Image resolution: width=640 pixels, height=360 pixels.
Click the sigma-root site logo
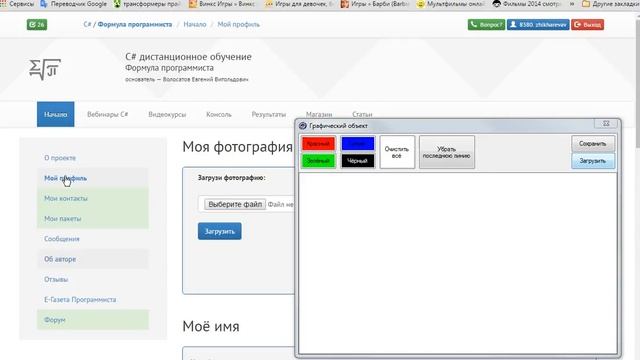(45, 69)
